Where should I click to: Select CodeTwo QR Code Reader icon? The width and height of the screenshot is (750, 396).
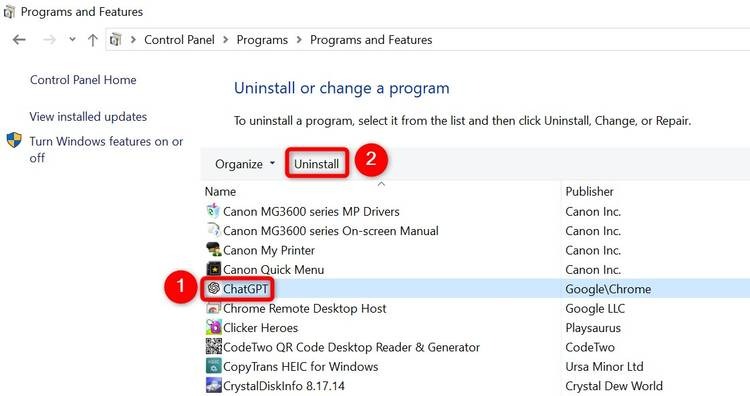[213, 347]
